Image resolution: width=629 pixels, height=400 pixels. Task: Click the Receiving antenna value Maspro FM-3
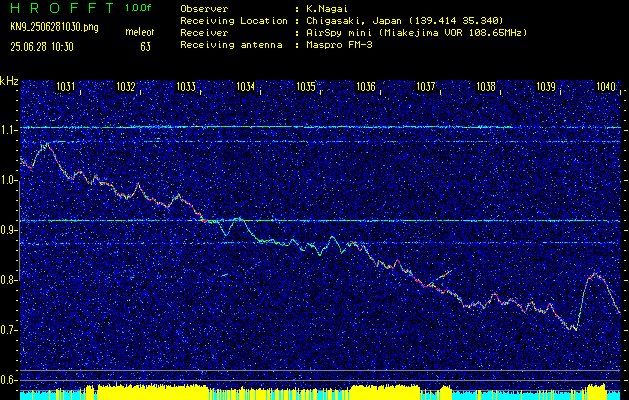tap(339, 45)
